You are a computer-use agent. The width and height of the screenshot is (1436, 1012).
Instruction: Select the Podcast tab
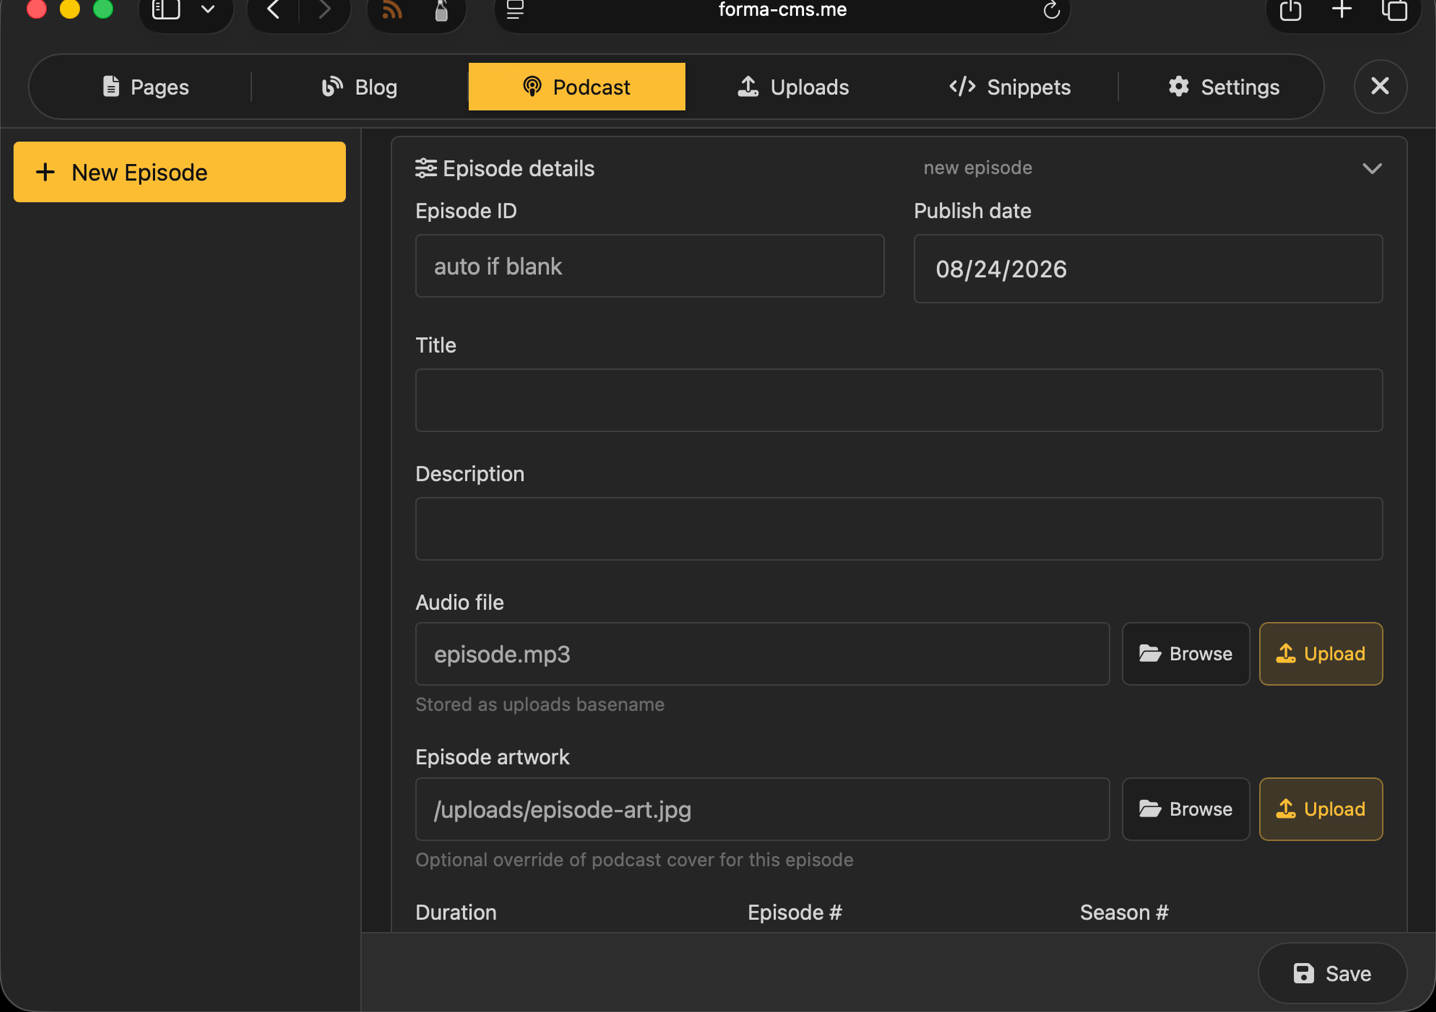pyautogui.click(x=577, y=87)
